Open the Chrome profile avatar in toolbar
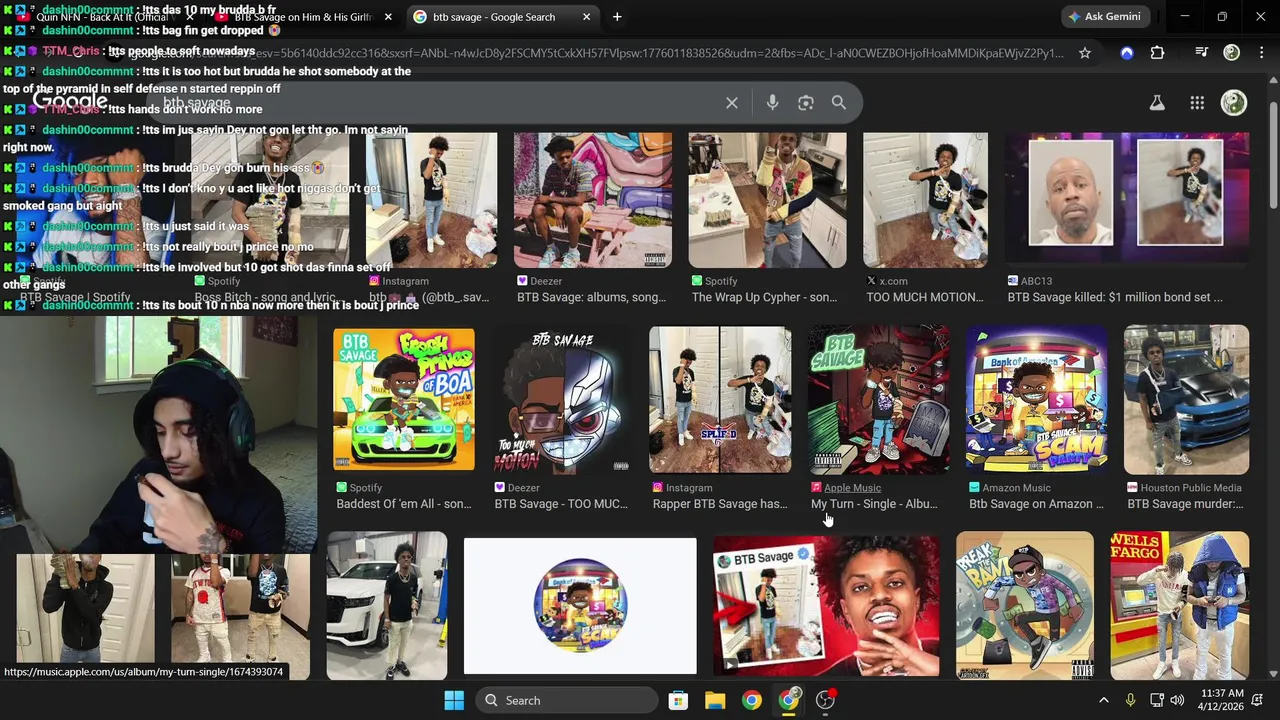Viewport: 1280px width, 720px height. pos(1232,53)
